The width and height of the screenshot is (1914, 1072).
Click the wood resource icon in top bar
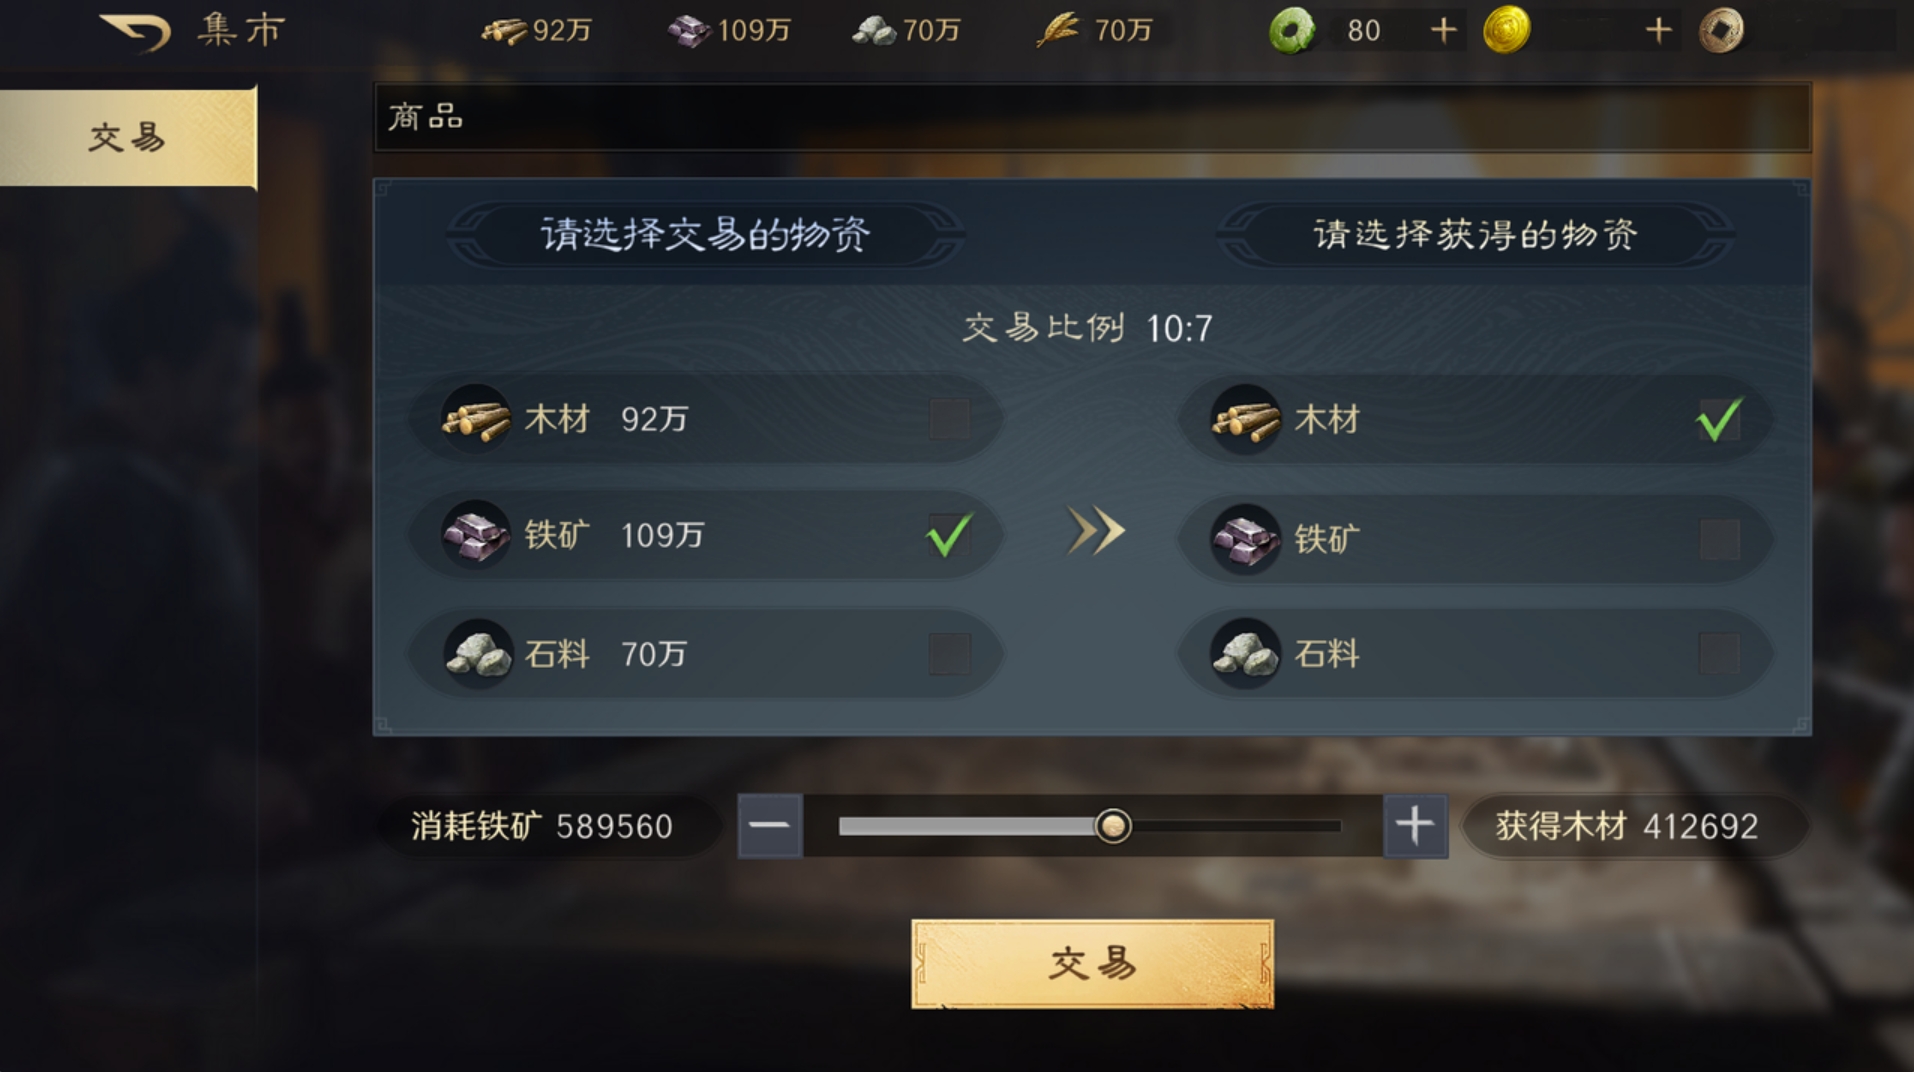pos(504,31)
